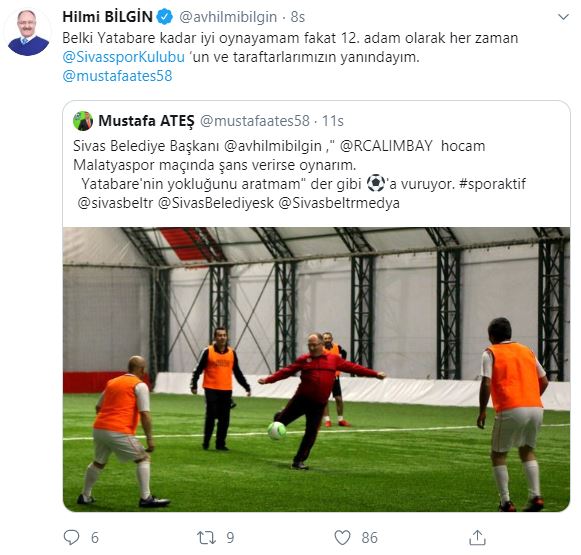Retweet using the arrows icon
This screenshot has width=581, height=555.
pos(206,538)
